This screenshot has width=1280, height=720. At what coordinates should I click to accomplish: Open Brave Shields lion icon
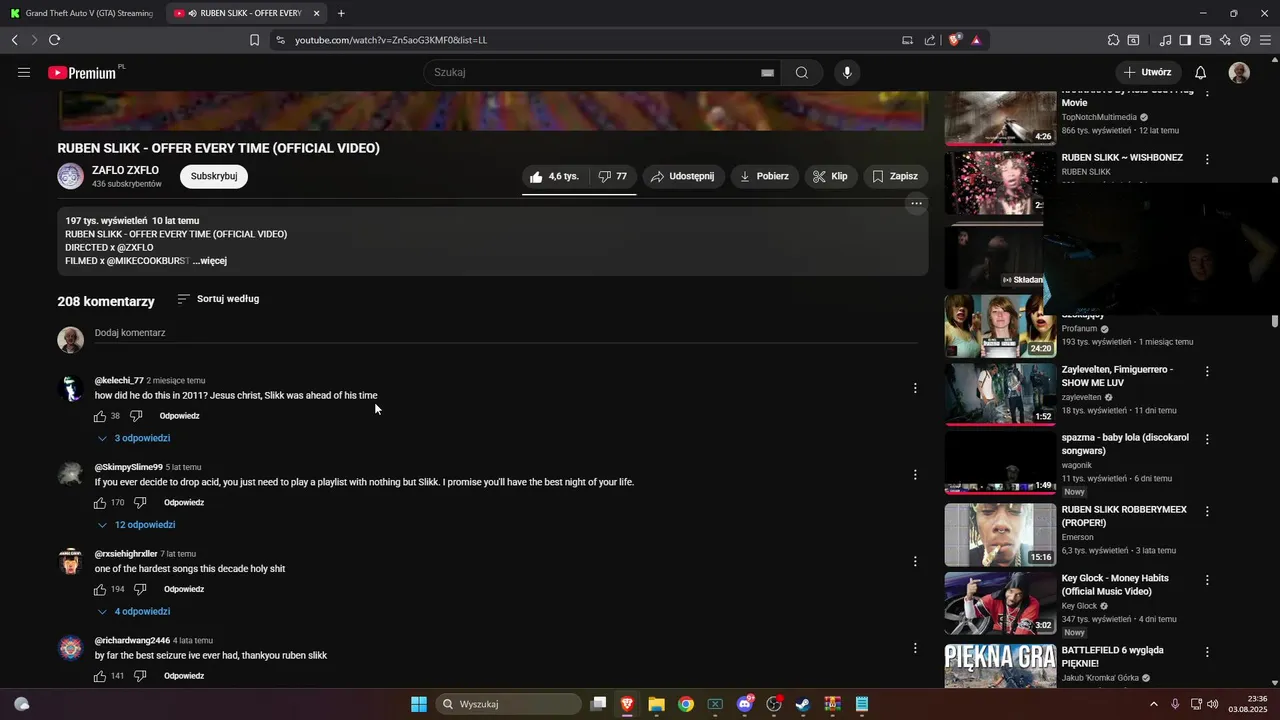955,40
